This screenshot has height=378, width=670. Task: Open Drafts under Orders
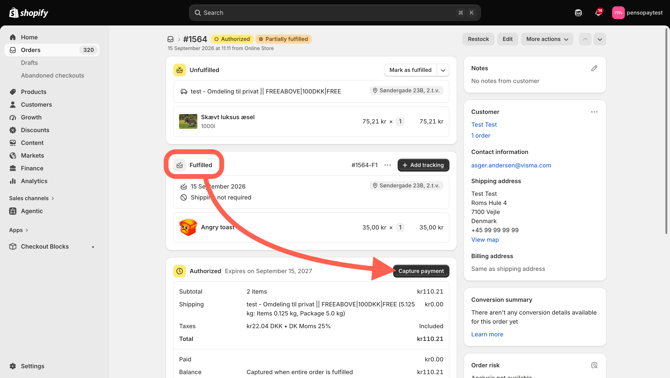click(29, 62)
